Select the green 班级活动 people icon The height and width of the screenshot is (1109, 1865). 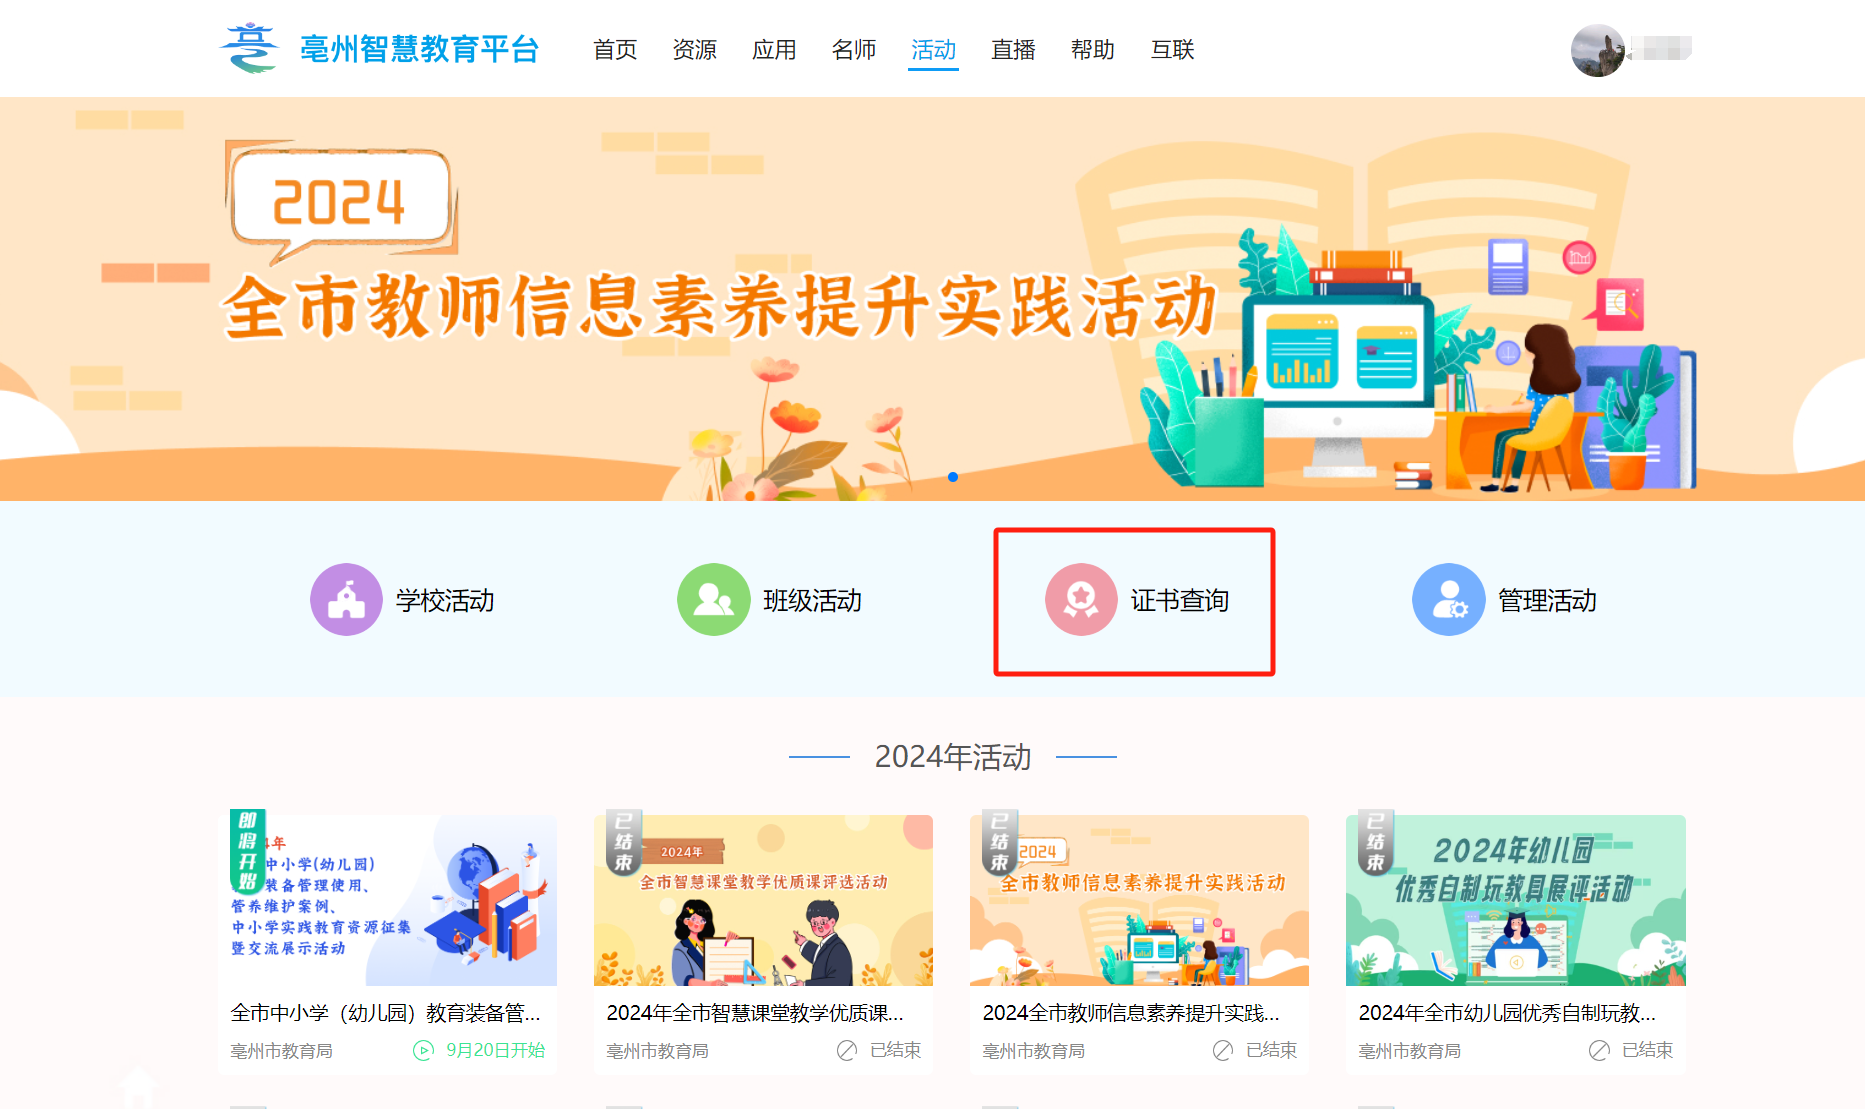(x=714, y=600)
